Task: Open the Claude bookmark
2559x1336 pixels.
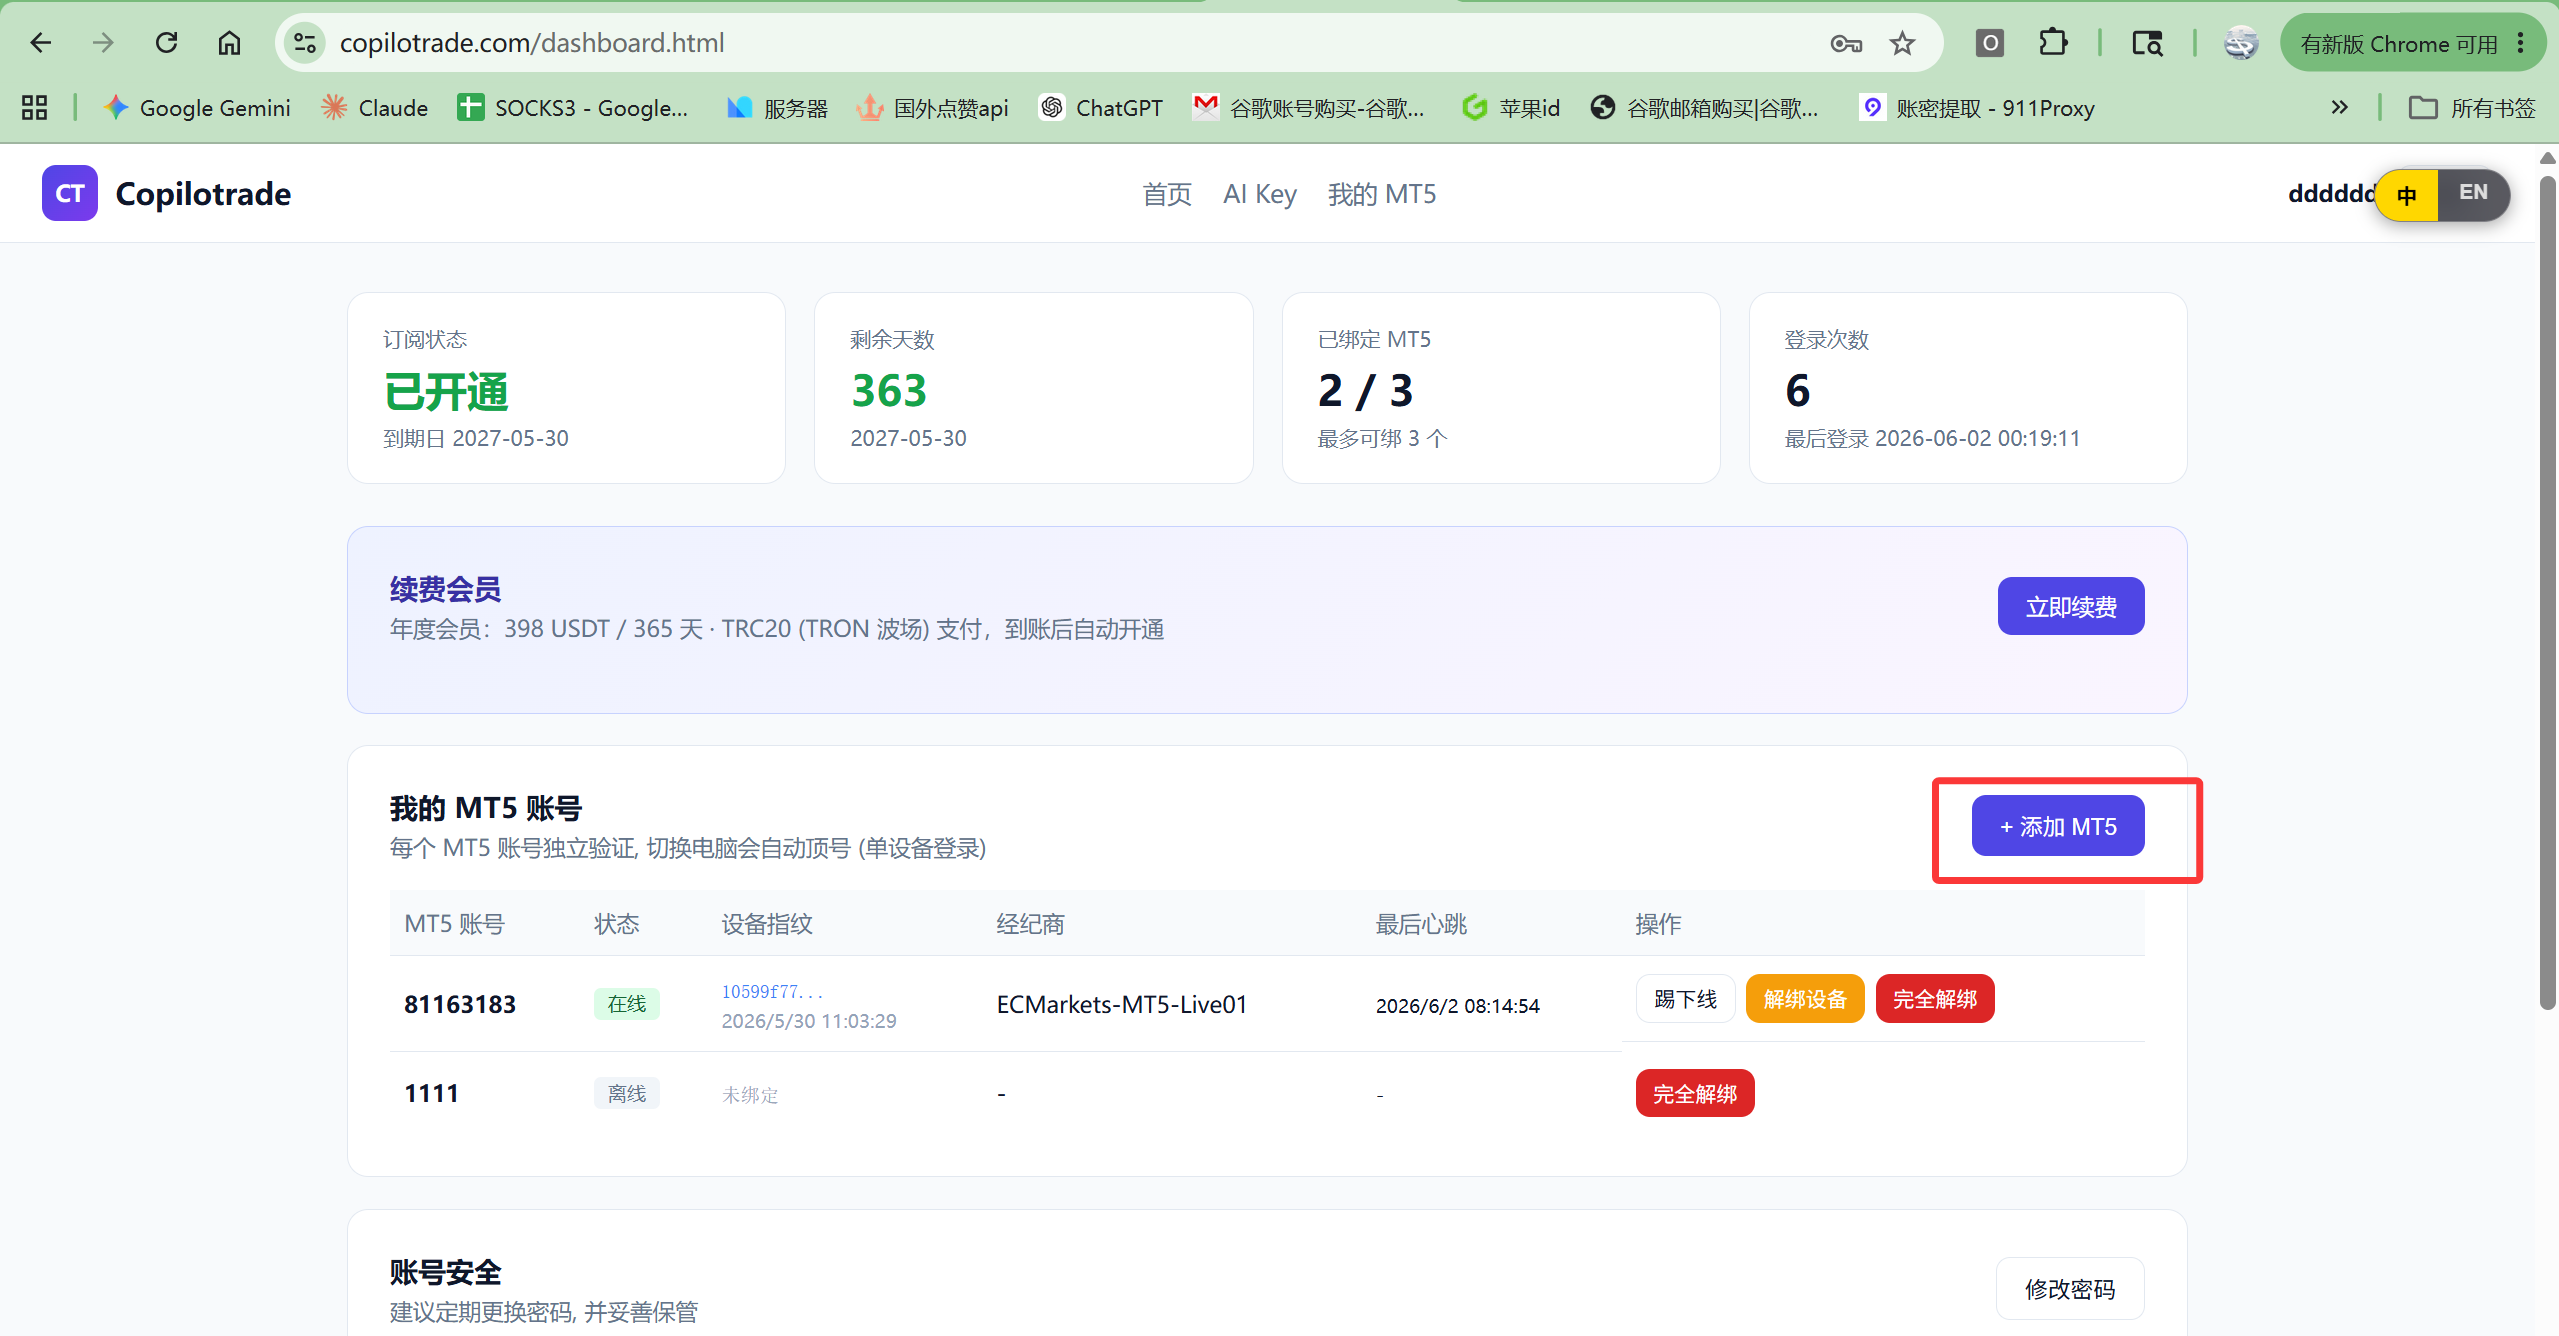Action: 375,107
